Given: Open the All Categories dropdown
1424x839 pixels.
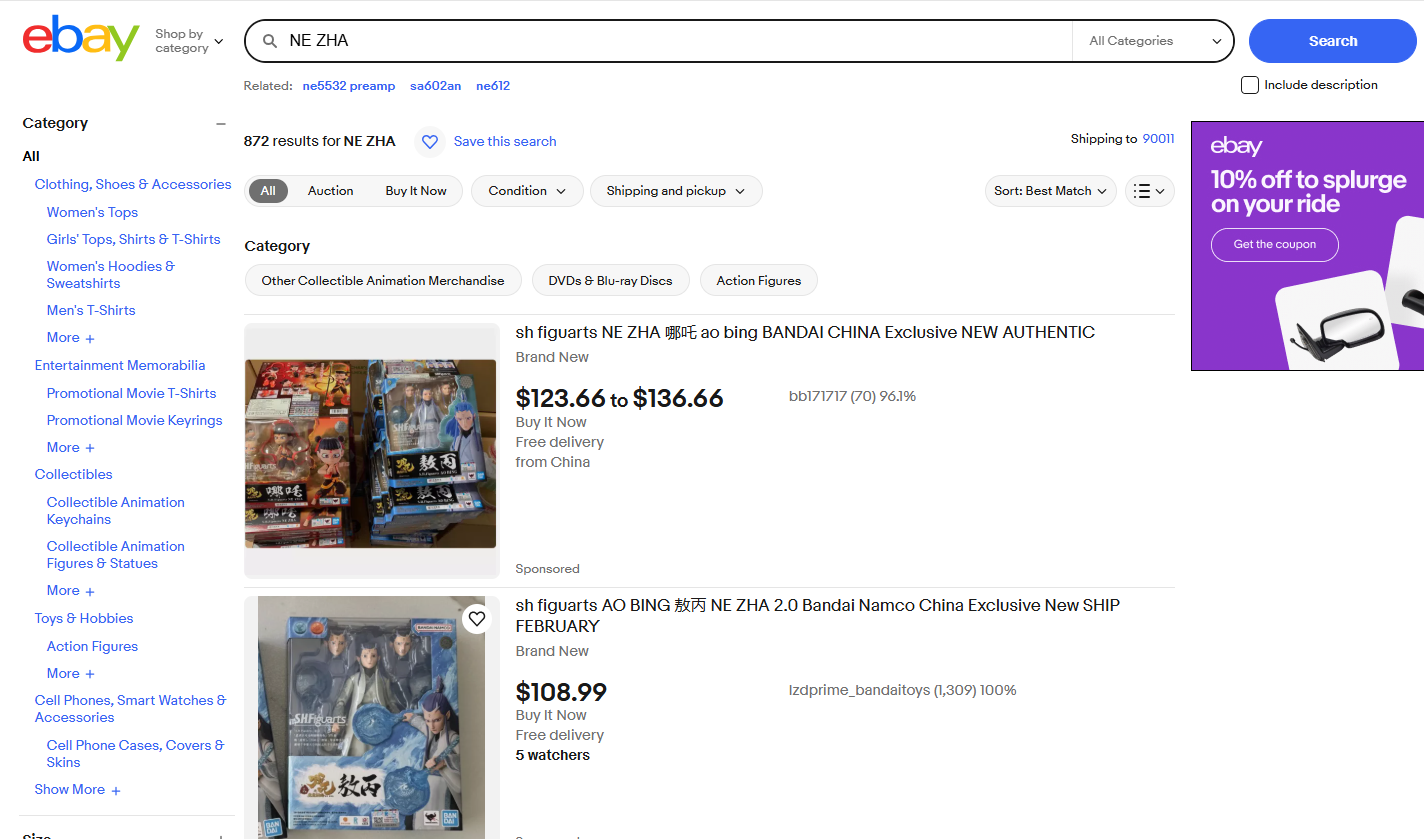Looking at the screenshot, I should pos(1154,41).
